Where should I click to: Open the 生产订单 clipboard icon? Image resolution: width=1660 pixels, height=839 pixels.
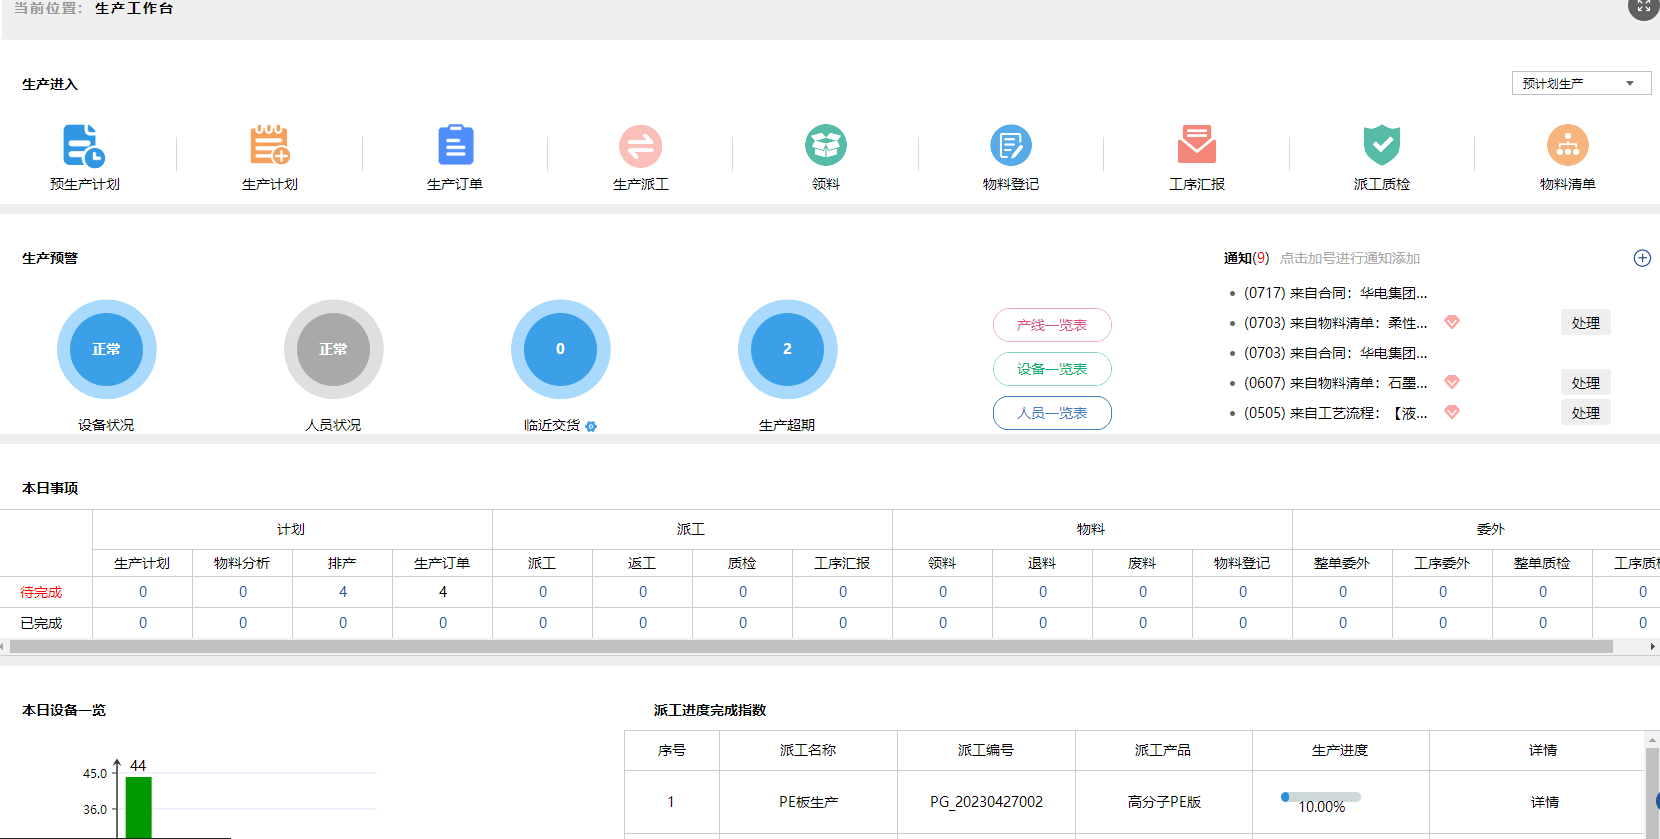click(456, 146)
